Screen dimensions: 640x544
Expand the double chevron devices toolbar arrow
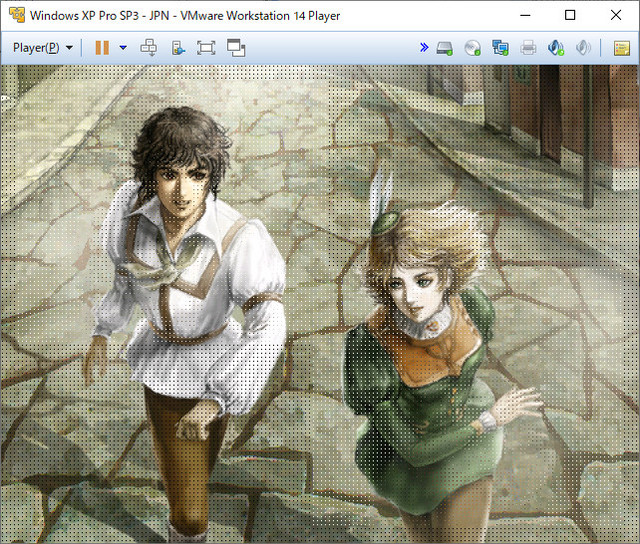click(x=424, y=47)
